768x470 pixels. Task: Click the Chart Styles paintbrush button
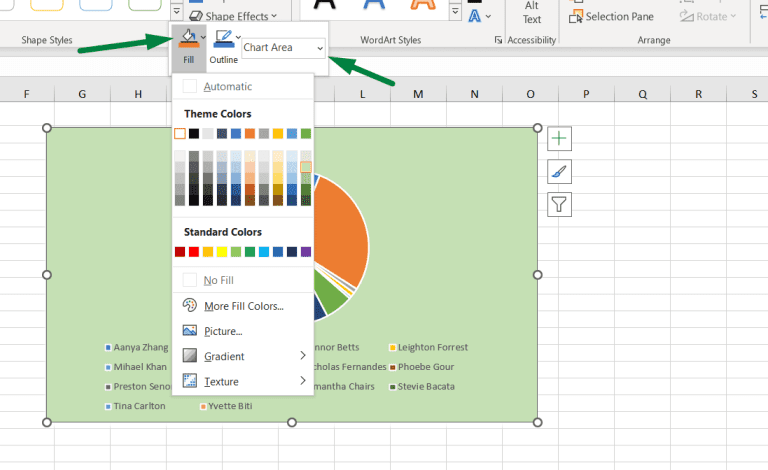[559, 172]
